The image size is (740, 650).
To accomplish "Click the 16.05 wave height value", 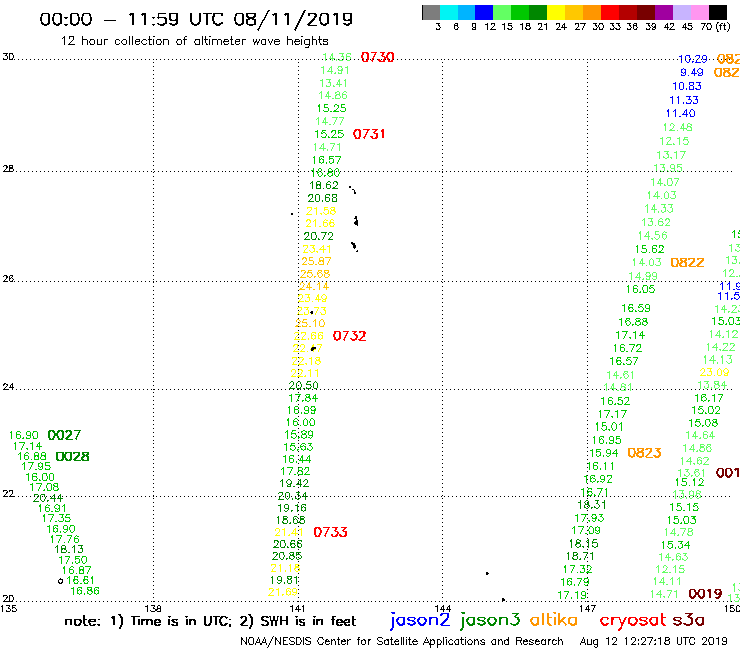I will tap(640, 289).
